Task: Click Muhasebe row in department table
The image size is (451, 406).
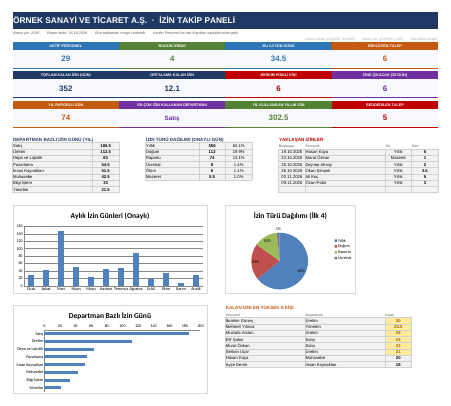Action: pyautogui.click(x=66, y=177)
